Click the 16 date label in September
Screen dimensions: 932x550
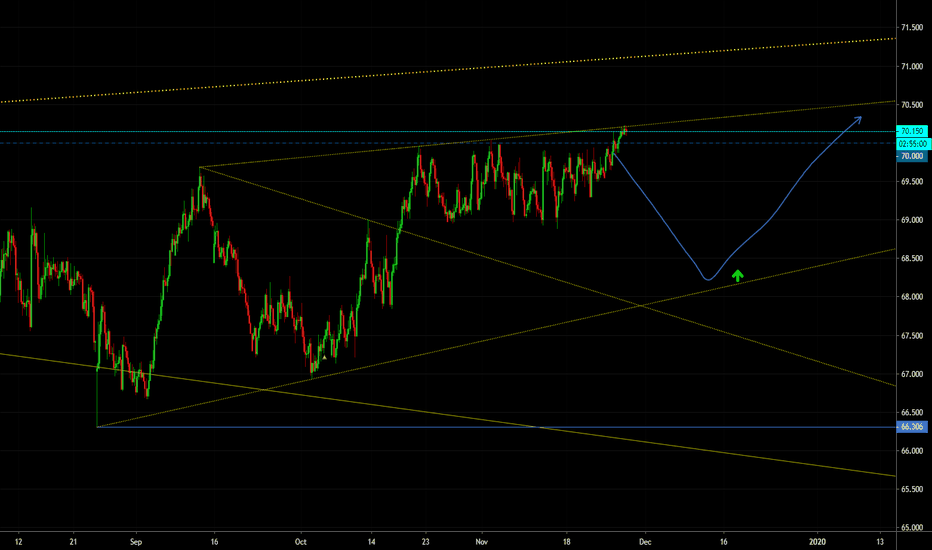click(214, 540)
